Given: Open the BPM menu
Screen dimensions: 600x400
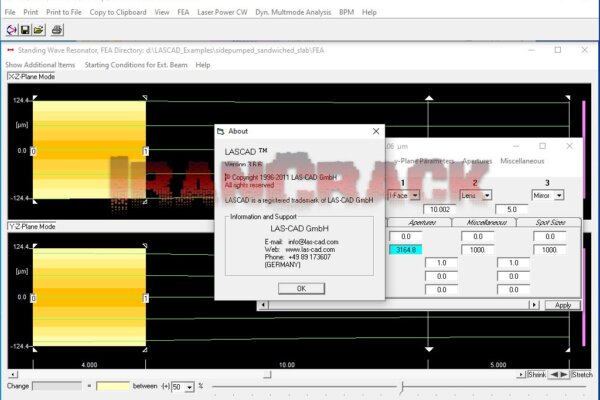Looking at the screenshot, I should 346,12.
